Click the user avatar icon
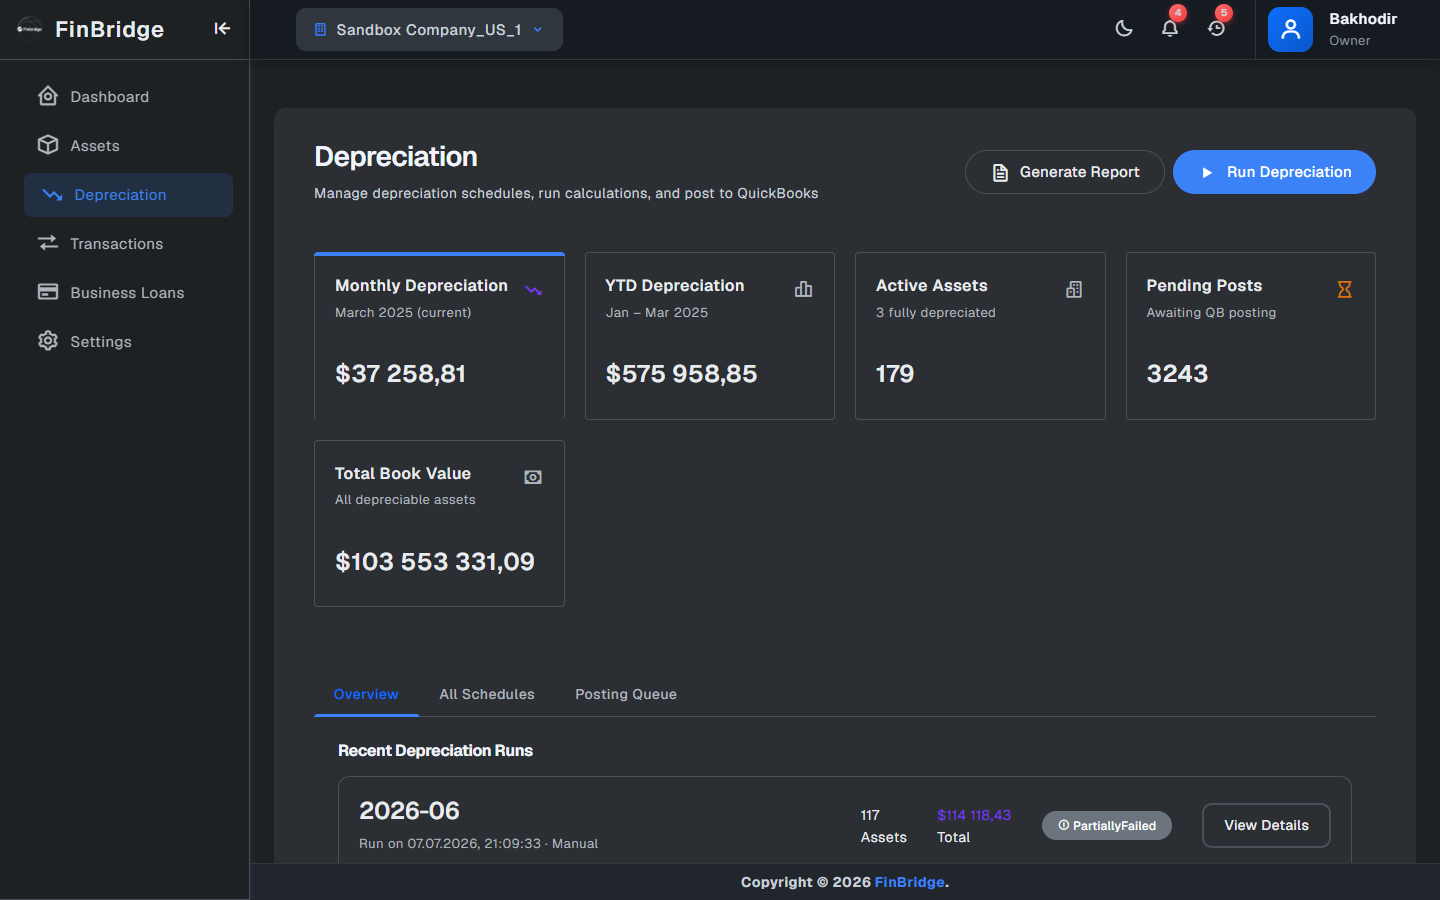Viewport: 1440px width, 900px height. 1290,29
